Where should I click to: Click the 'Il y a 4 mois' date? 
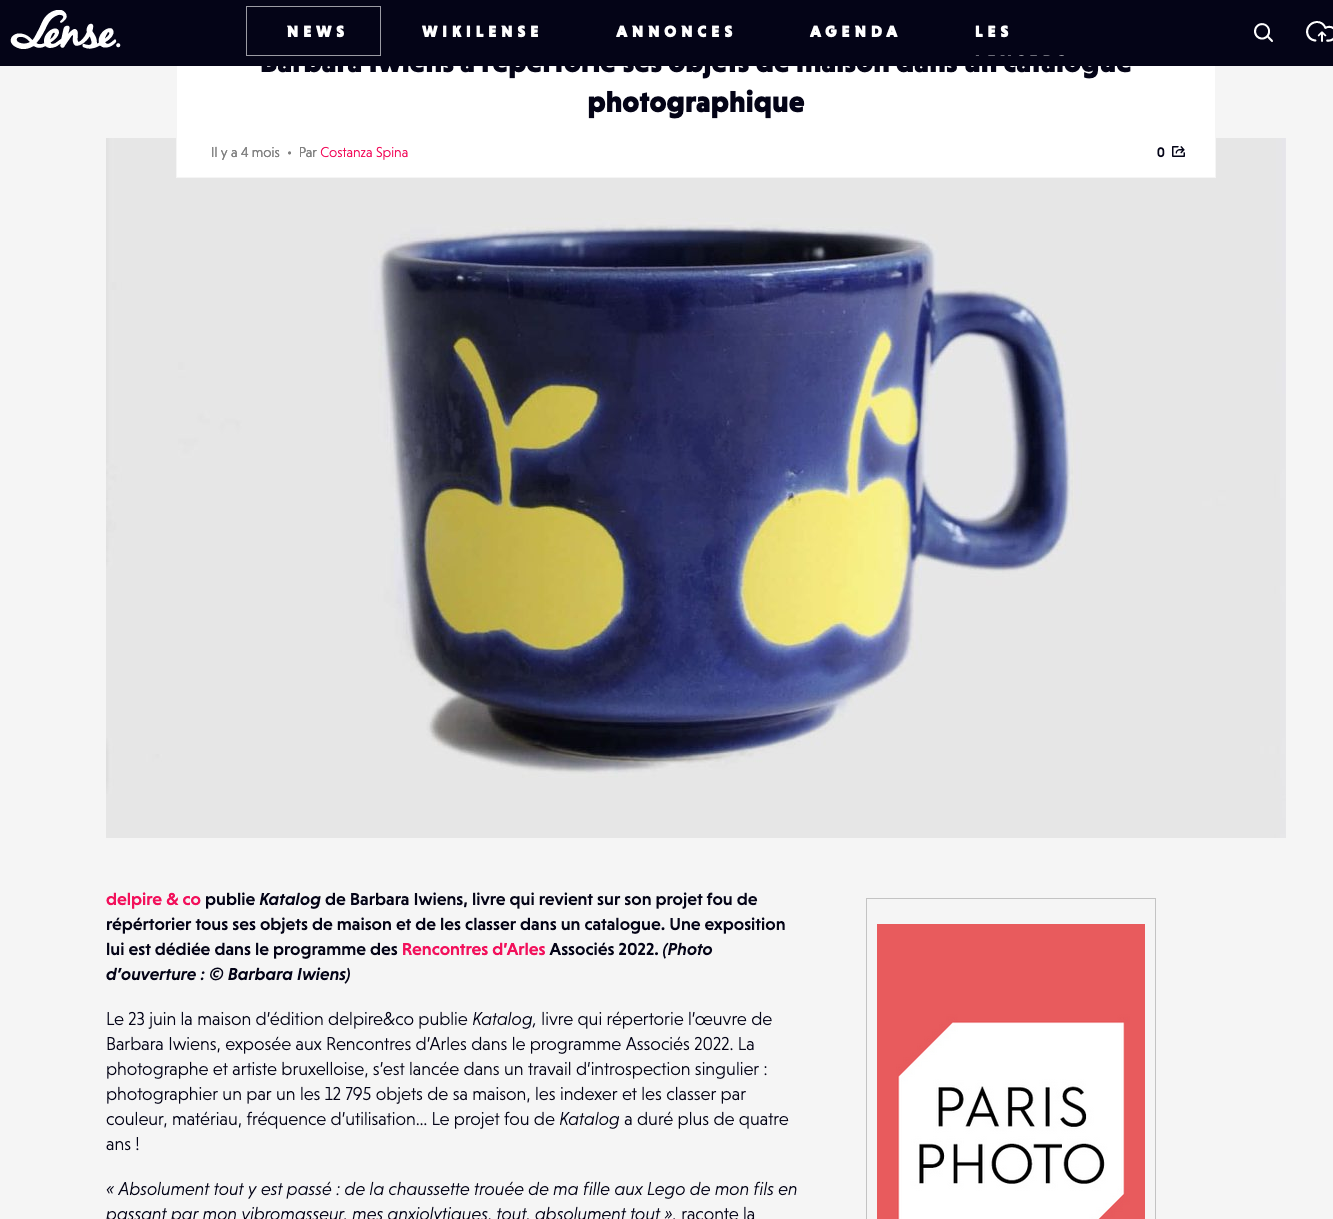(x=245, y=152)
